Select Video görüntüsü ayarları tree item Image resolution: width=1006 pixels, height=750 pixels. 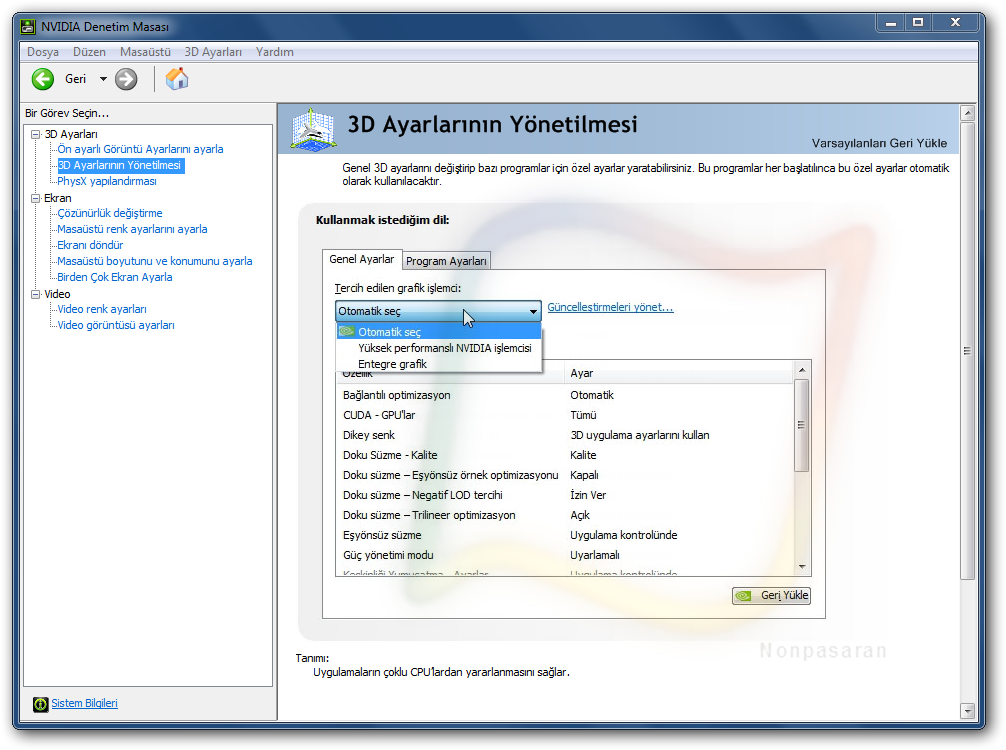point(116,325)
